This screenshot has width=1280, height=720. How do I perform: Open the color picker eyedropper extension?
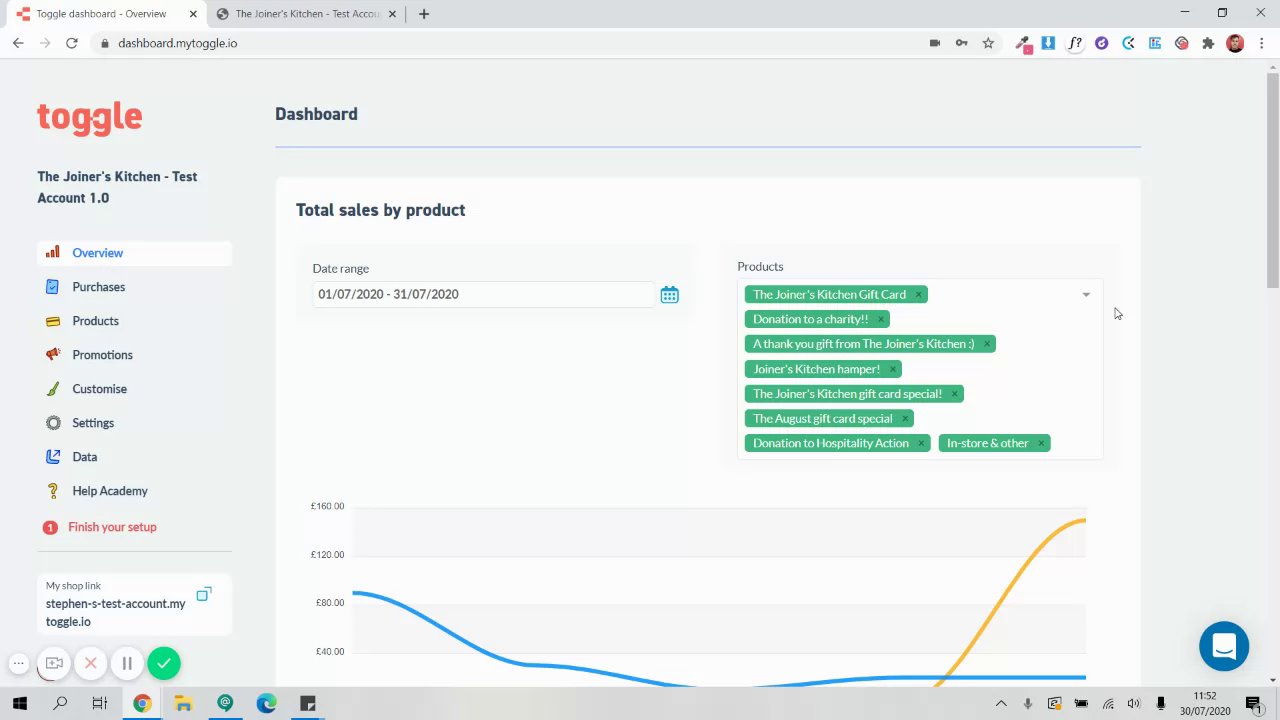[x=1023, y=44]
